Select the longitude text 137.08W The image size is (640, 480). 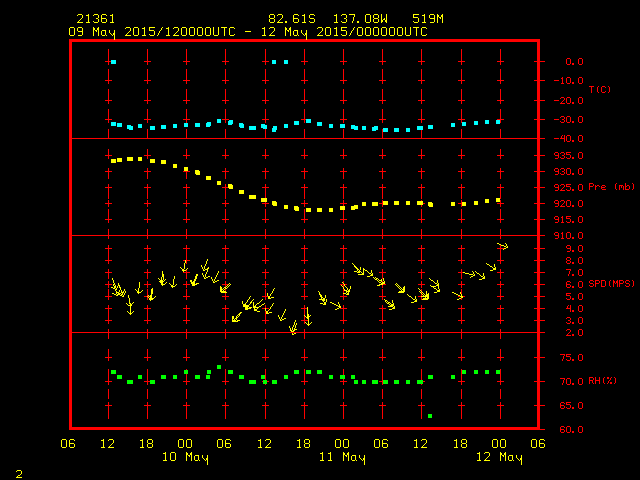[360, 19]
